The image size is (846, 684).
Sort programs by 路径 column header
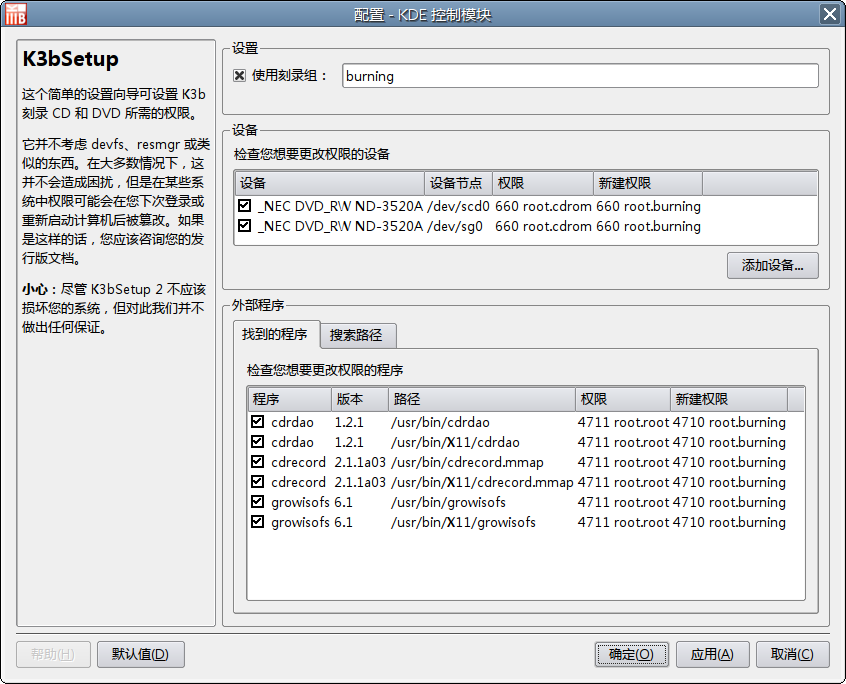(x=482, y=399)
